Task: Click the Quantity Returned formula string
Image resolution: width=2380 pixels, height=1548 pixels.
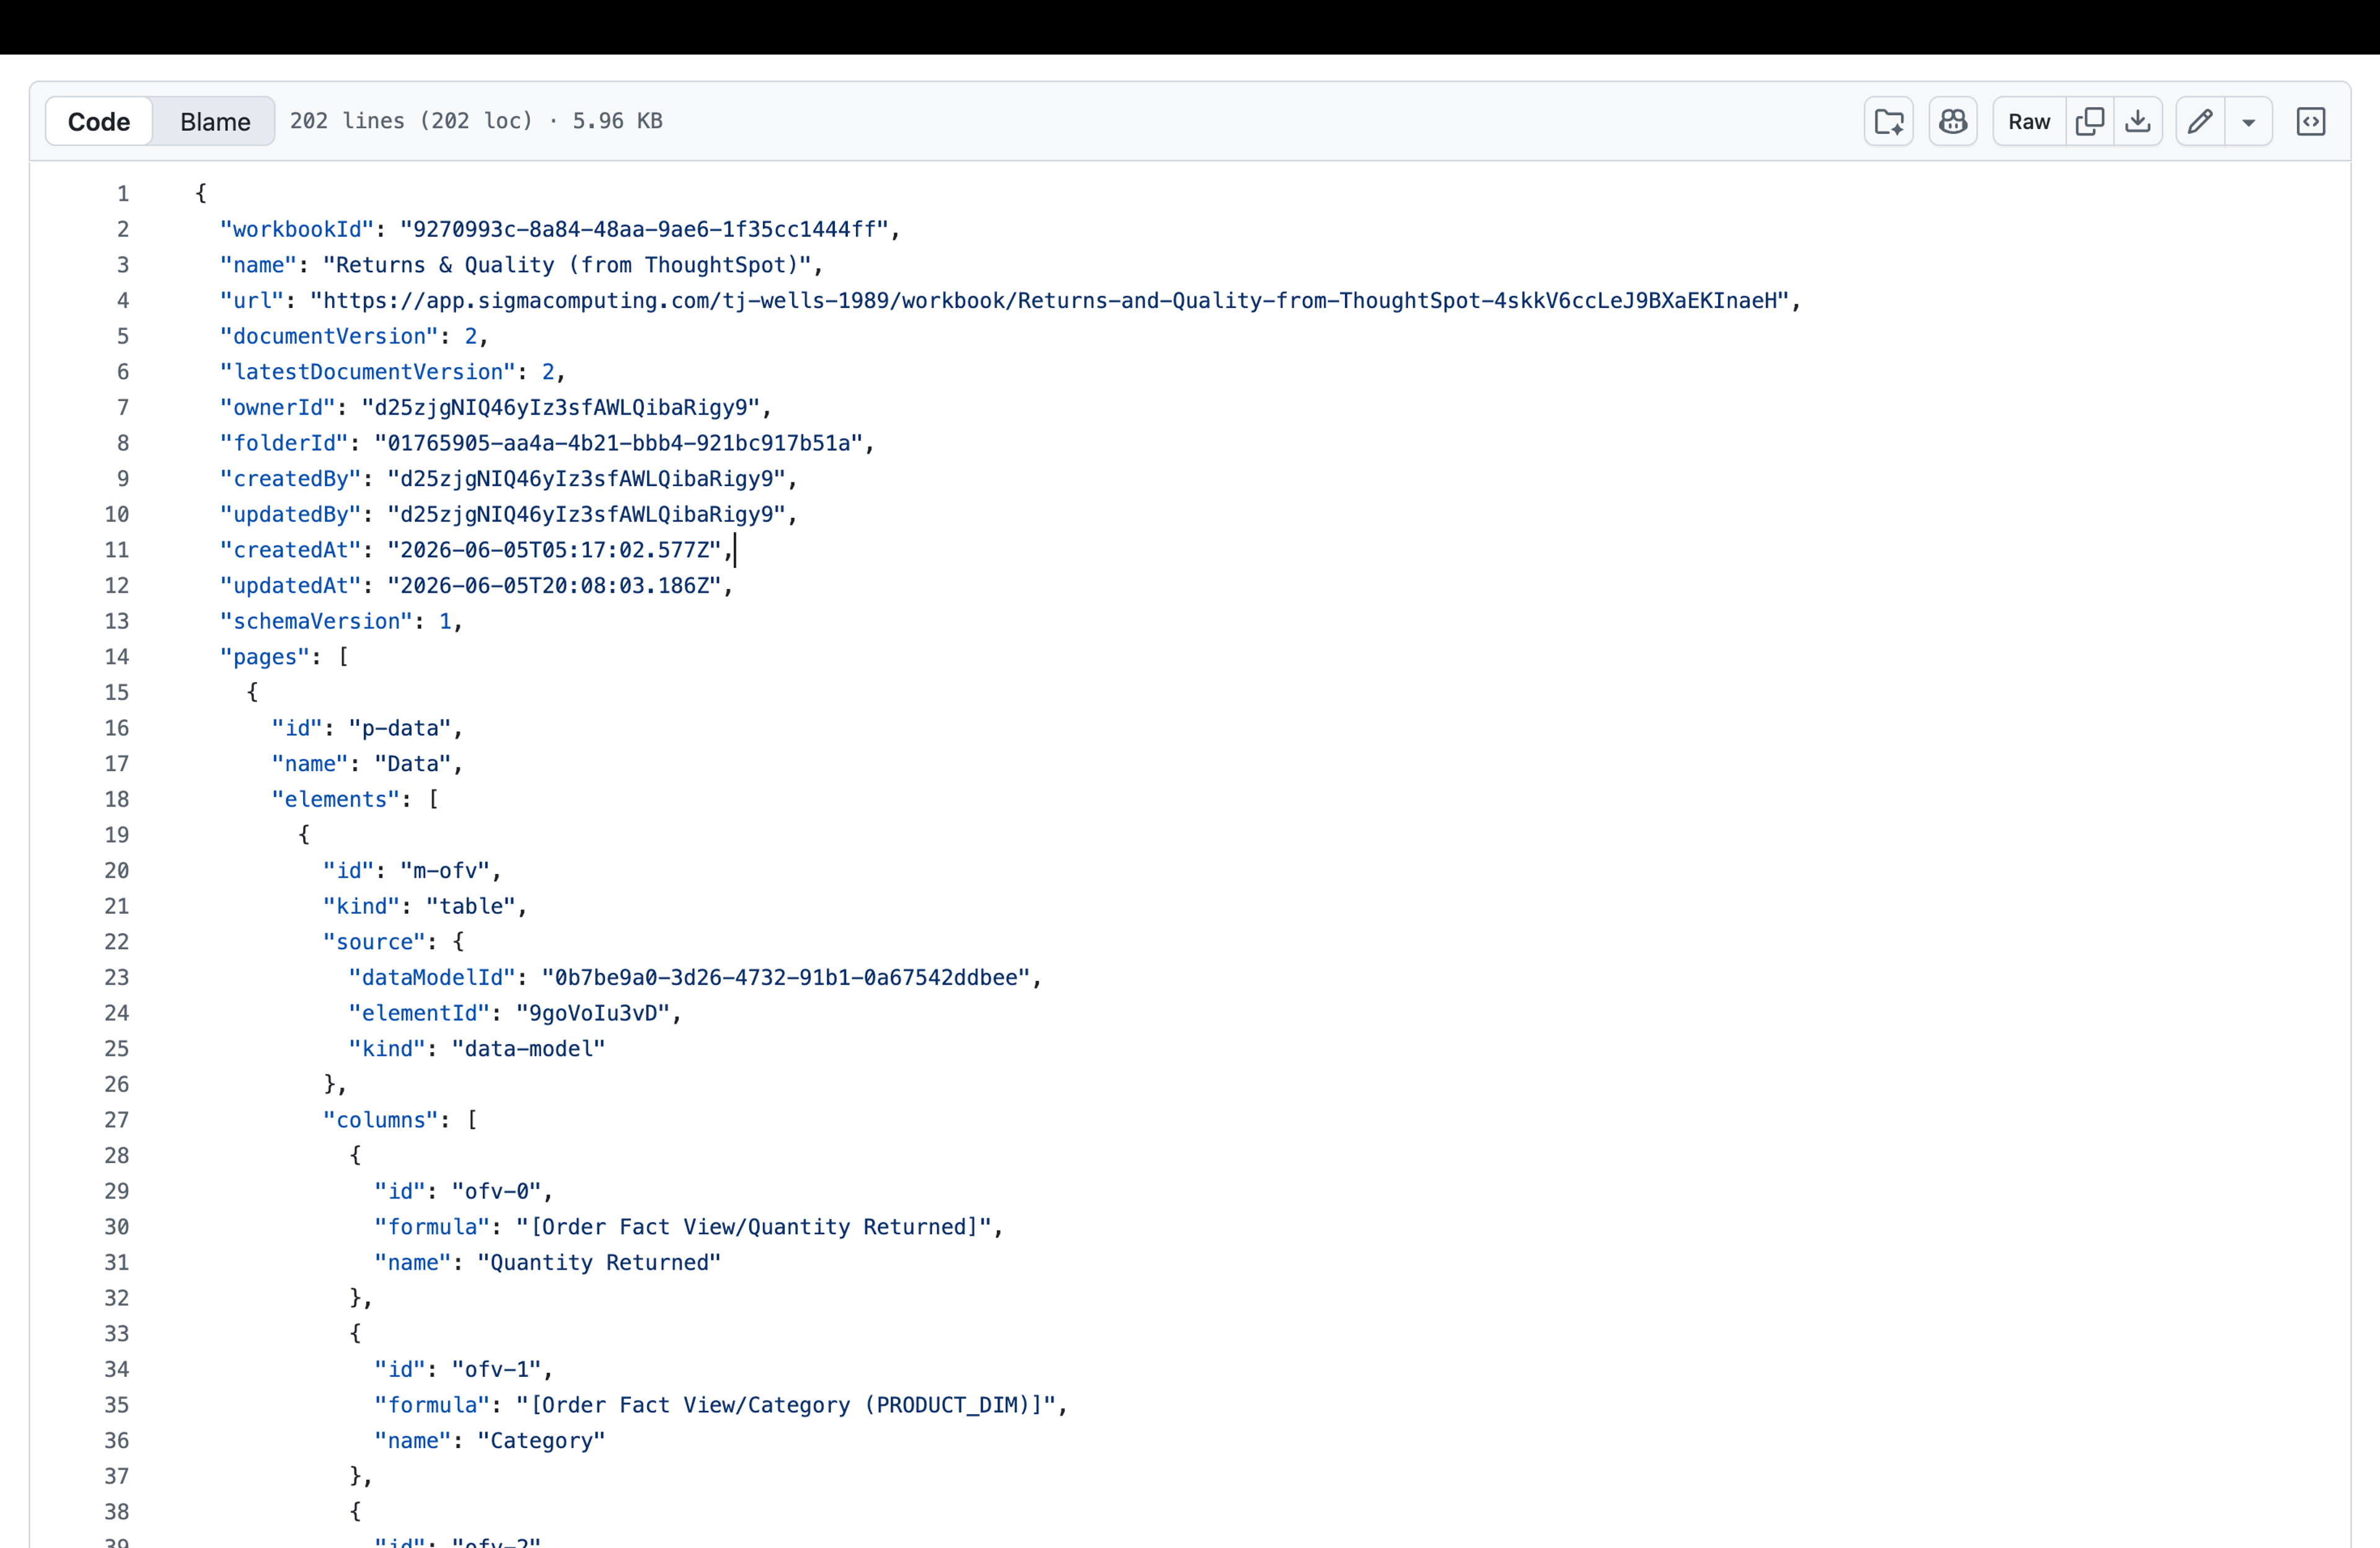Action: pyautogui.click(x=754, y=1227)
